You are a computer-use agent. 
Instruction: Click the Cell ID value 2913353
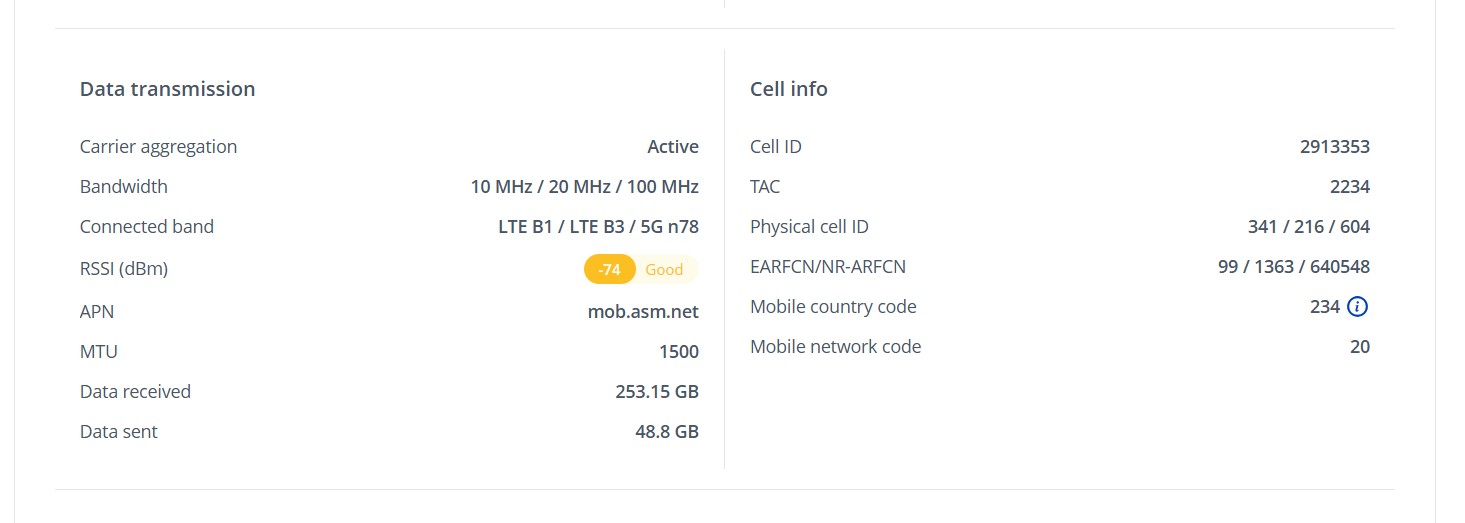click(1334, 147)
